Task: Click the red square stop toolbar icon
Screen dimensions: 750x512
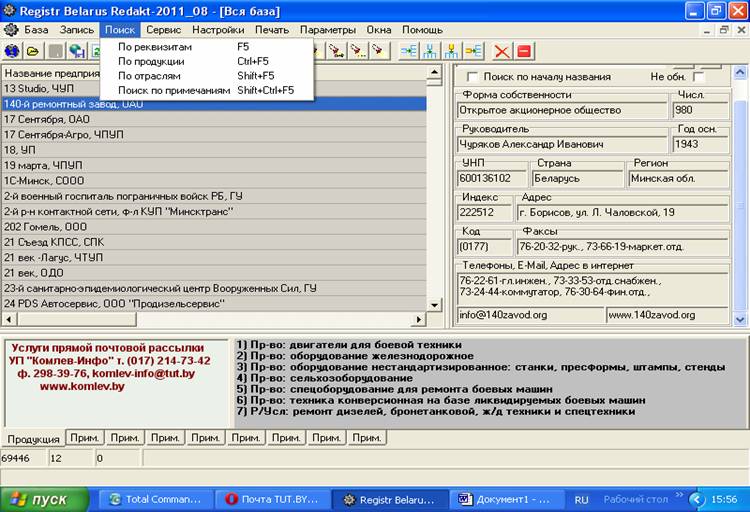Action: [x=524, y=51]
